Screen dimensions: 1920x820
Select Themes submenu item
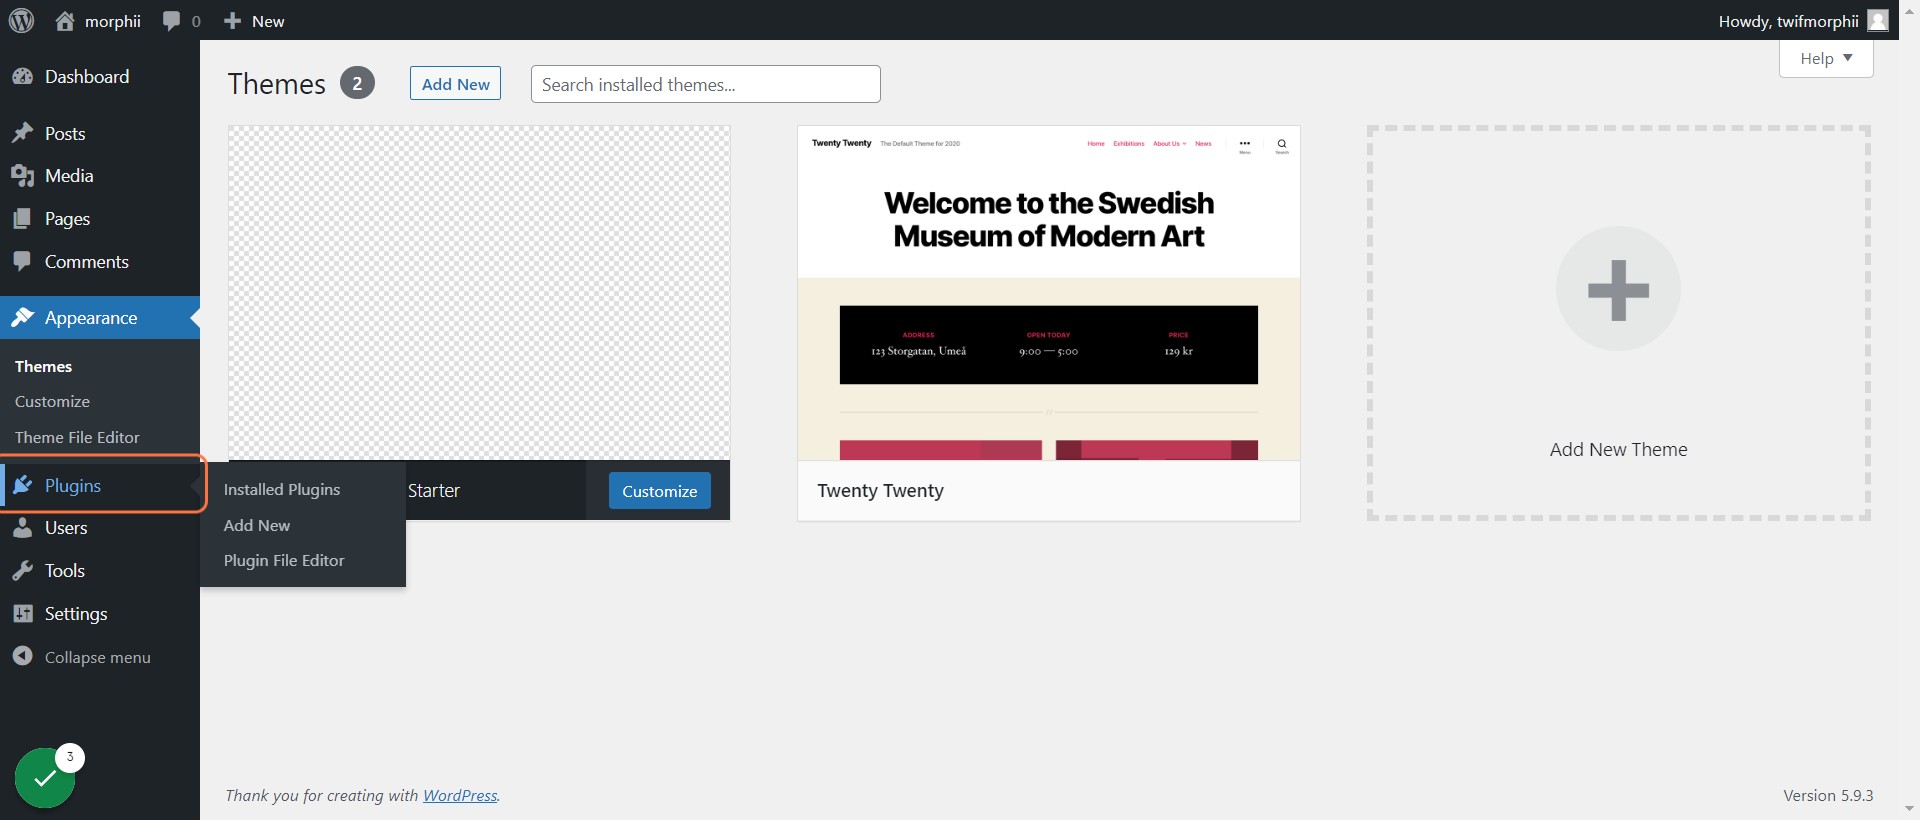[43, 366]
